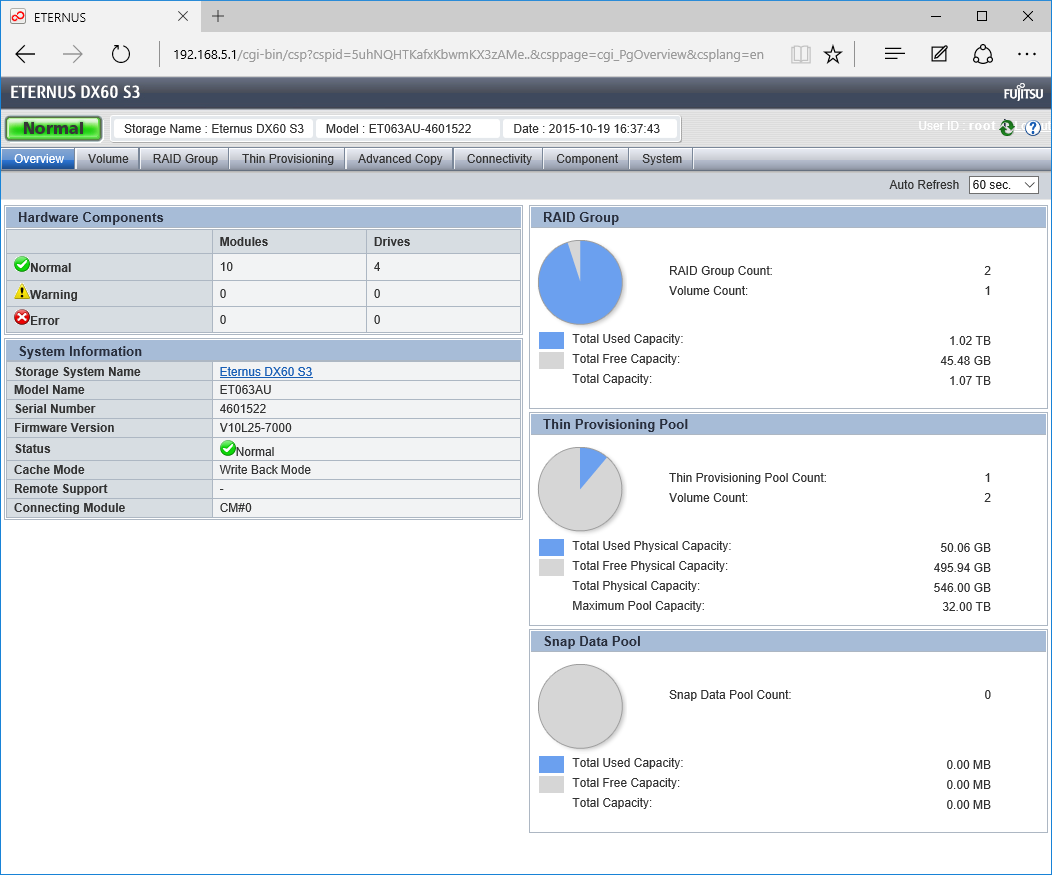The width and height of the screenshot is (1052, 875).
Task: Open the Auto Refresh interval dropdown
Action: [1003, 185]
